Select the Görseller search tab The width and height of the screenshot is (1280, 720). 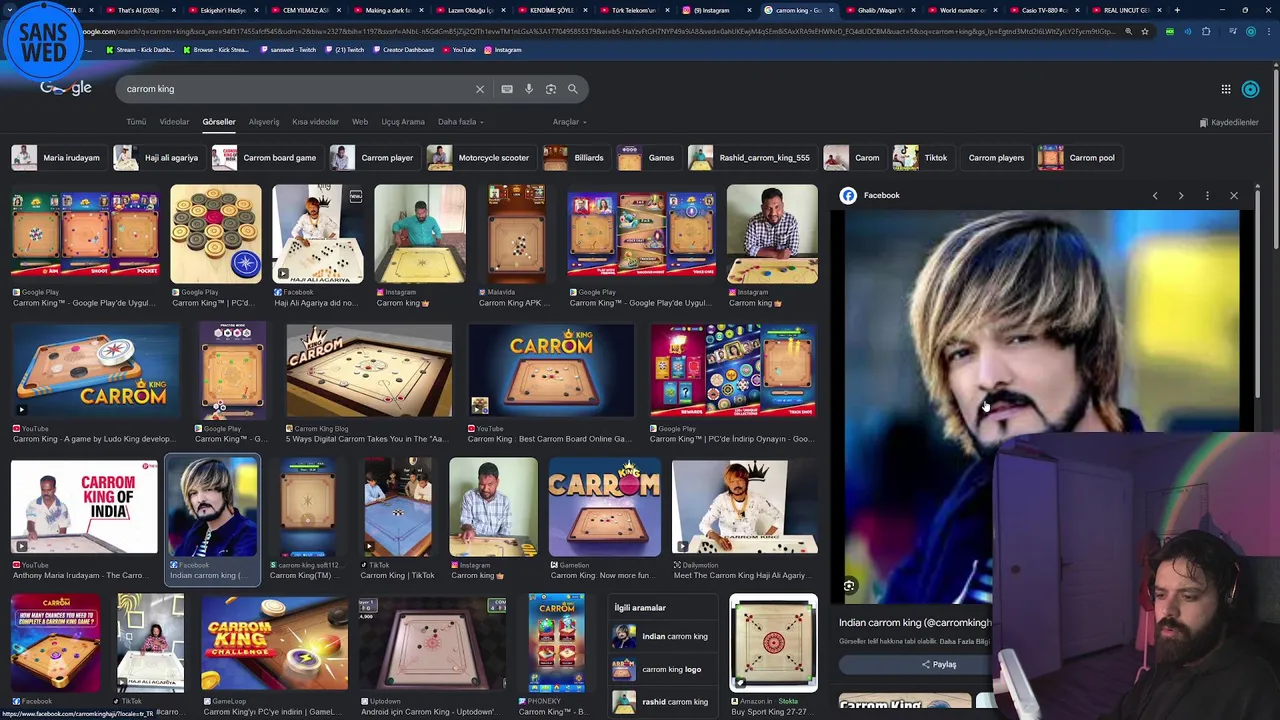pyautogui.click(x=219, y=122)
